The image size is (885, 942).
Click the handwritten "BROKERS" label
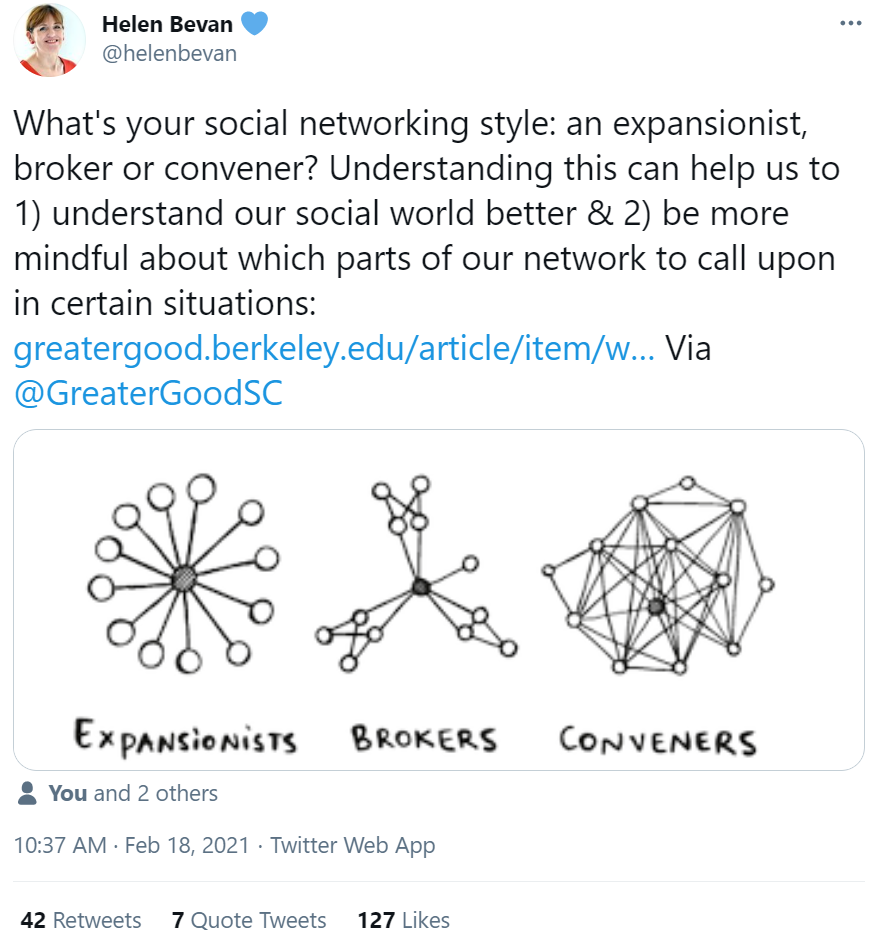423,739
